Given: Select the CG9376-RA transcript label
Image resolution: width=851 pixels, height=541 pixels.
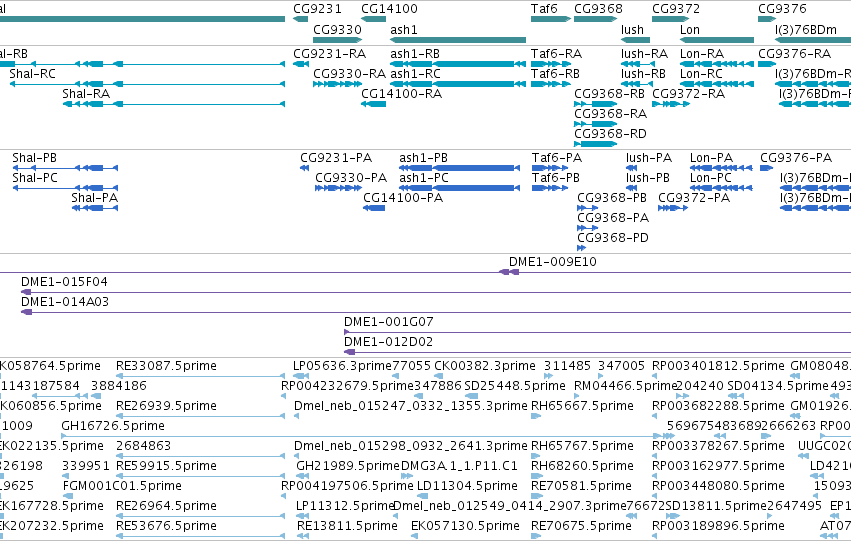Looking at the screenshot, I should pos(795,54).
